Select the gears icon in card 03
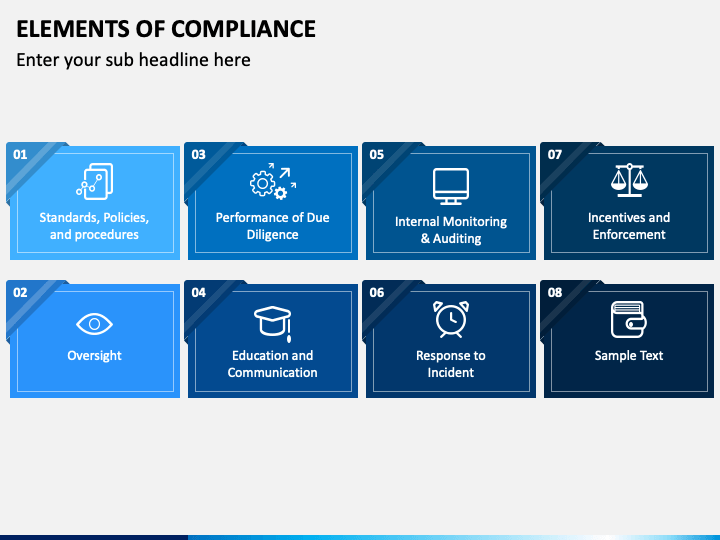This screenshot has width=720, height=540. coord(273,181)
